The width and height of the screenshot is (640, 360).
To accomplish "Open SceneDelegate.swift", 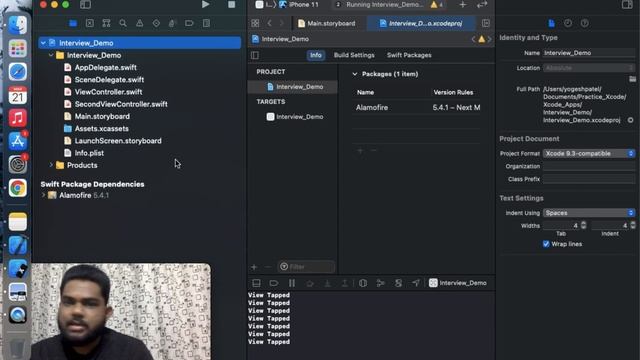I will point(109,80).
